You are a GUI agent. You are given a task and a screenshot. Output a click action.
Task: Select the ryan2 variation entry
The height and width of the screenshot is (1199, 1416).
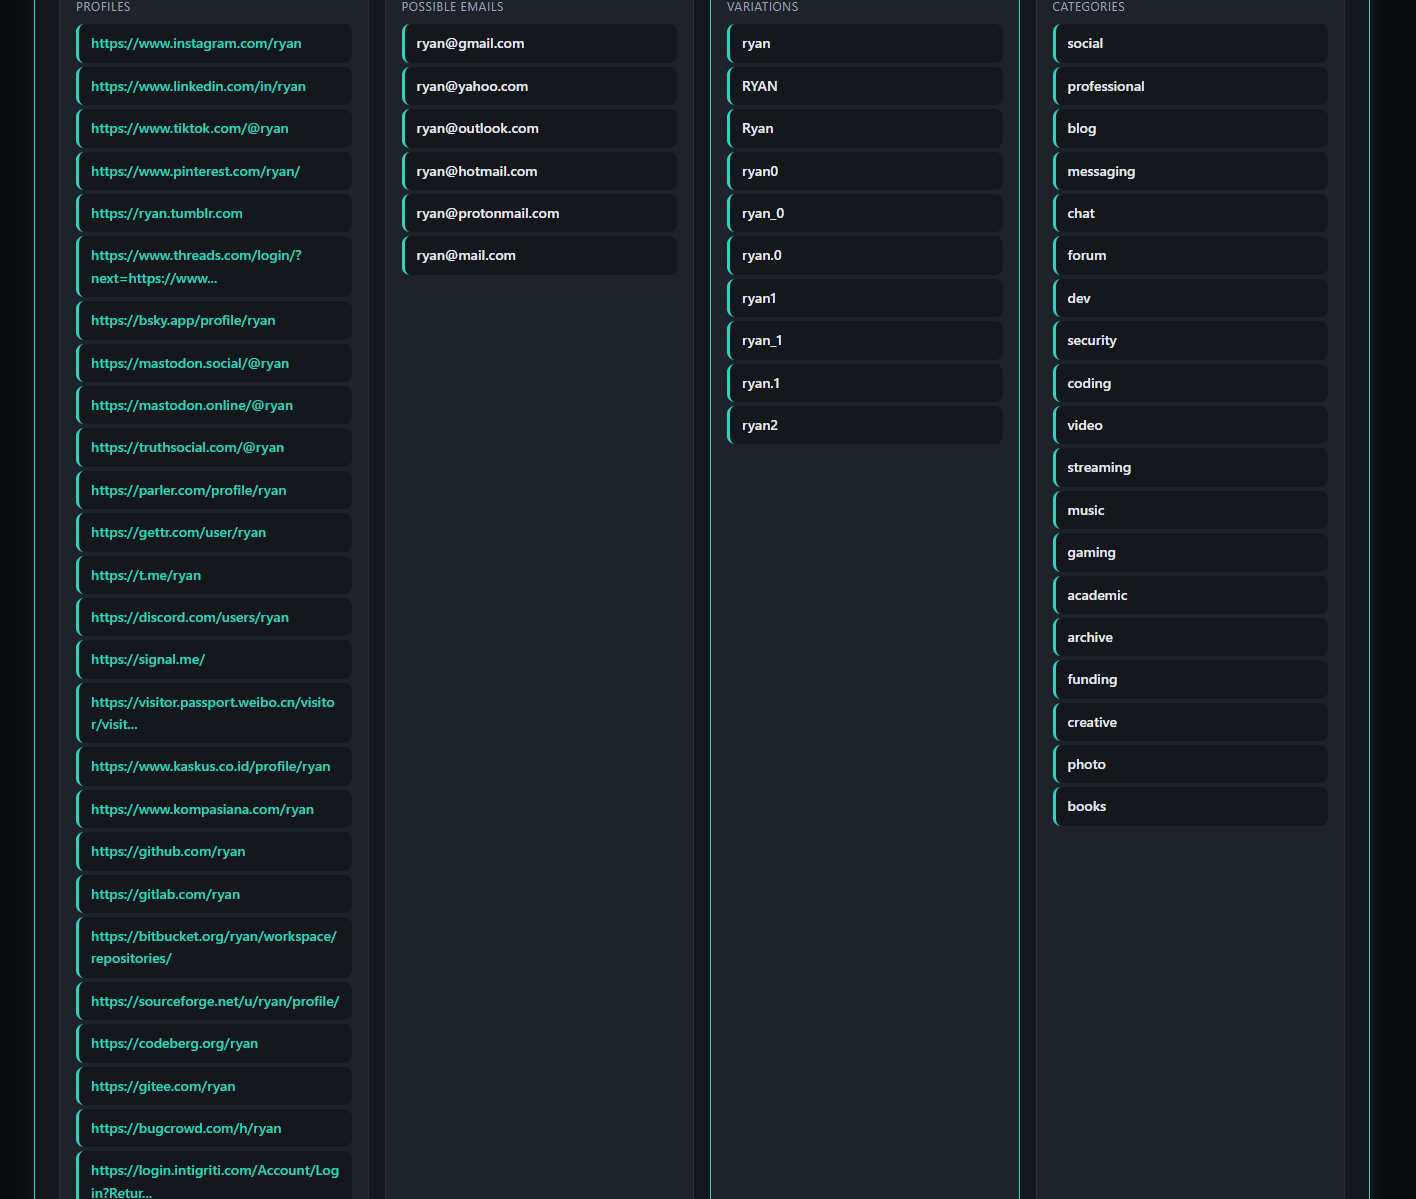coord(760,426)
